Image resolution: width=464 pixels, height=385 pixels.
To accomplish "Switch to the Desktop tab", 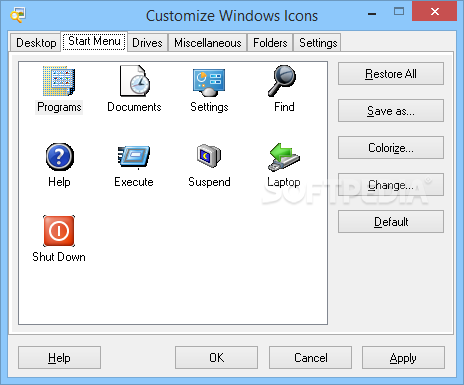I will (x=36, y=43).
